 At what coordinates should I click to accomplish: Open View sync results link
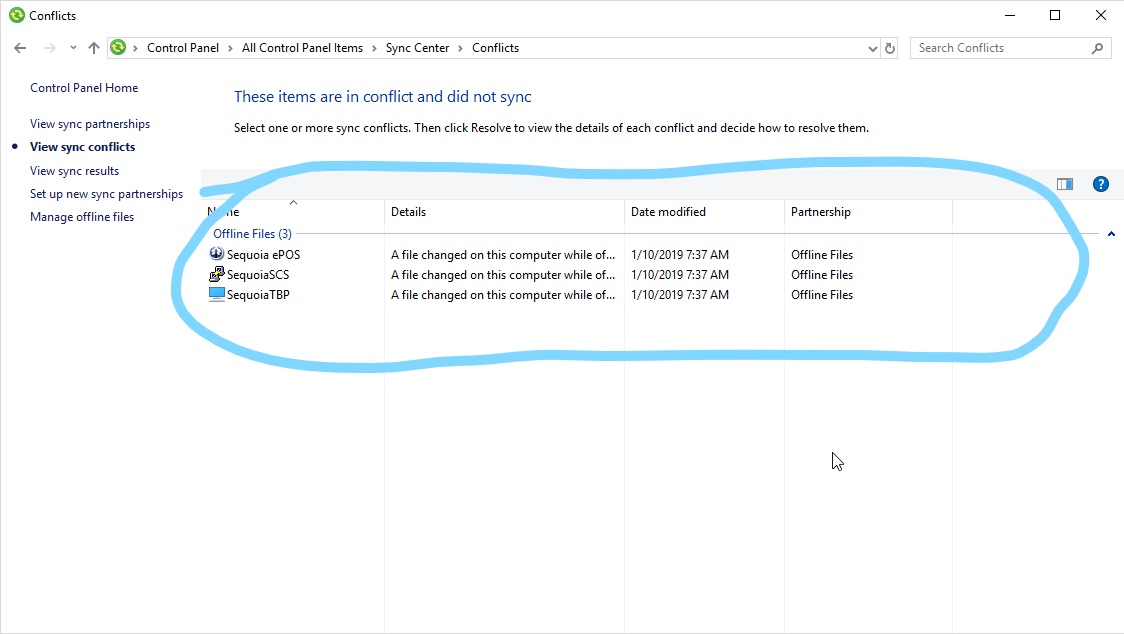tap(75, 171)
